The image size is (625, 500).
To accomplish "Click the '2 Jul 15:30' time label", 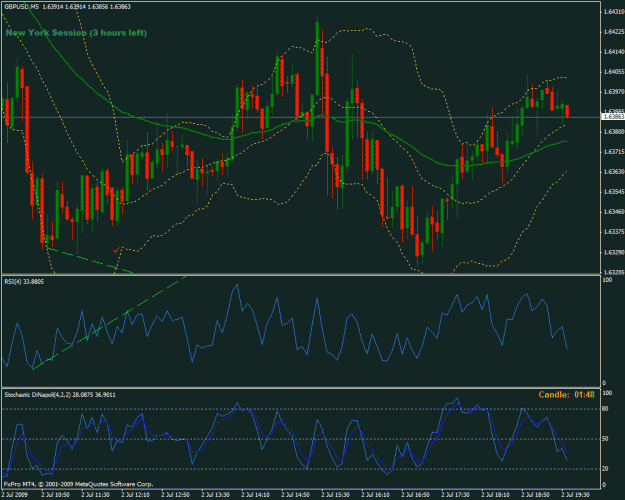I will coord(336,495).
